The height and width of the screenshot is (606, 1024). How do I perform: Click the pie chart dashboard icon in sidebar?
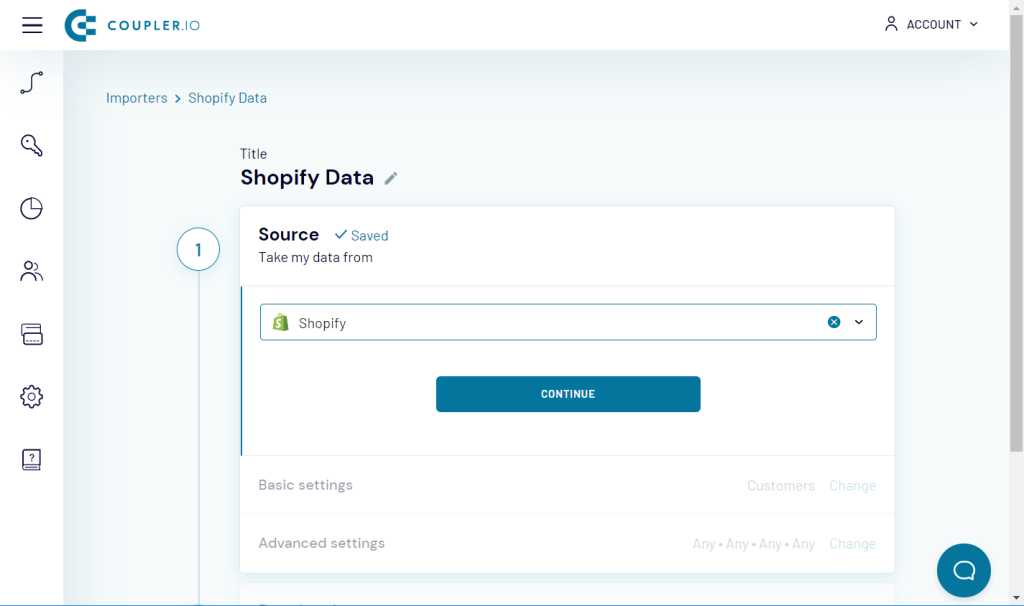point(31,208)
